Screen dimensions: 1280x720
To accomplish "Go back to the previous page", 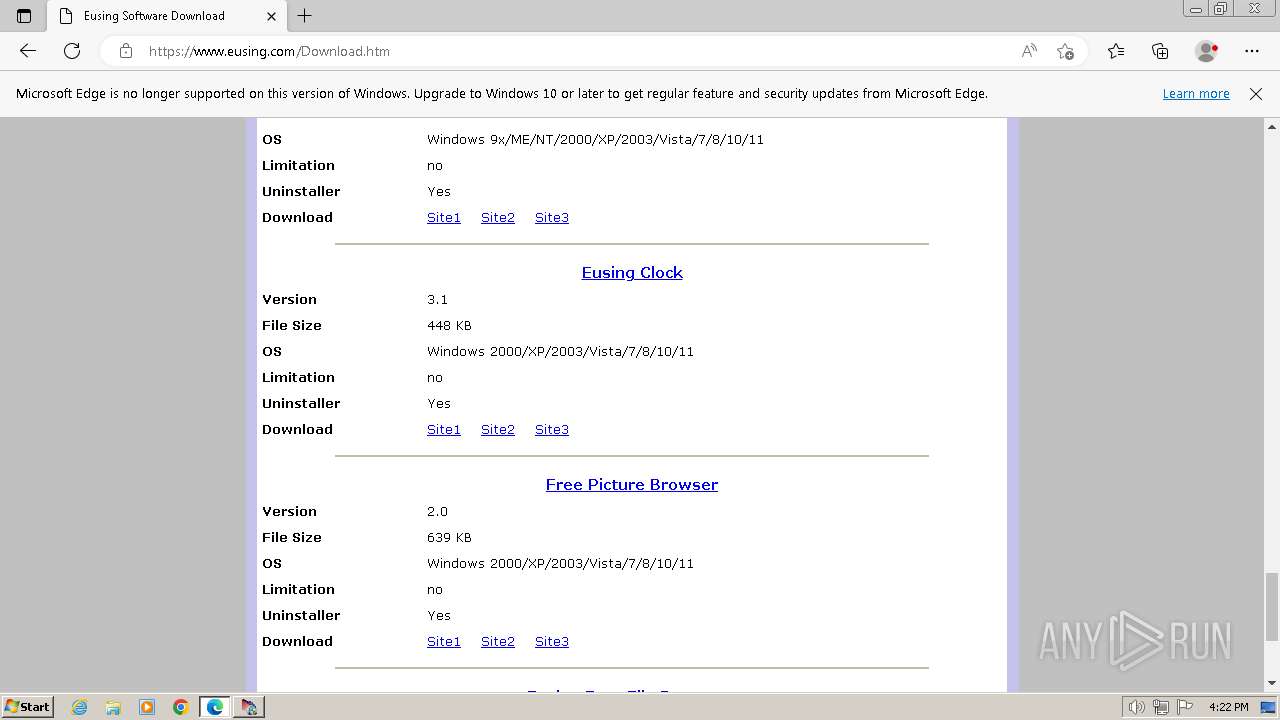I will point(28,51).
